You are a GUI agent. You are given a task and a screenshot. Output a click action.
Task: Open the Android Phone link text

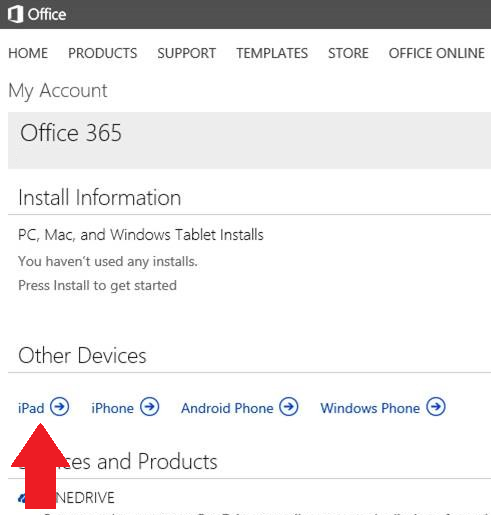[227, 408]
